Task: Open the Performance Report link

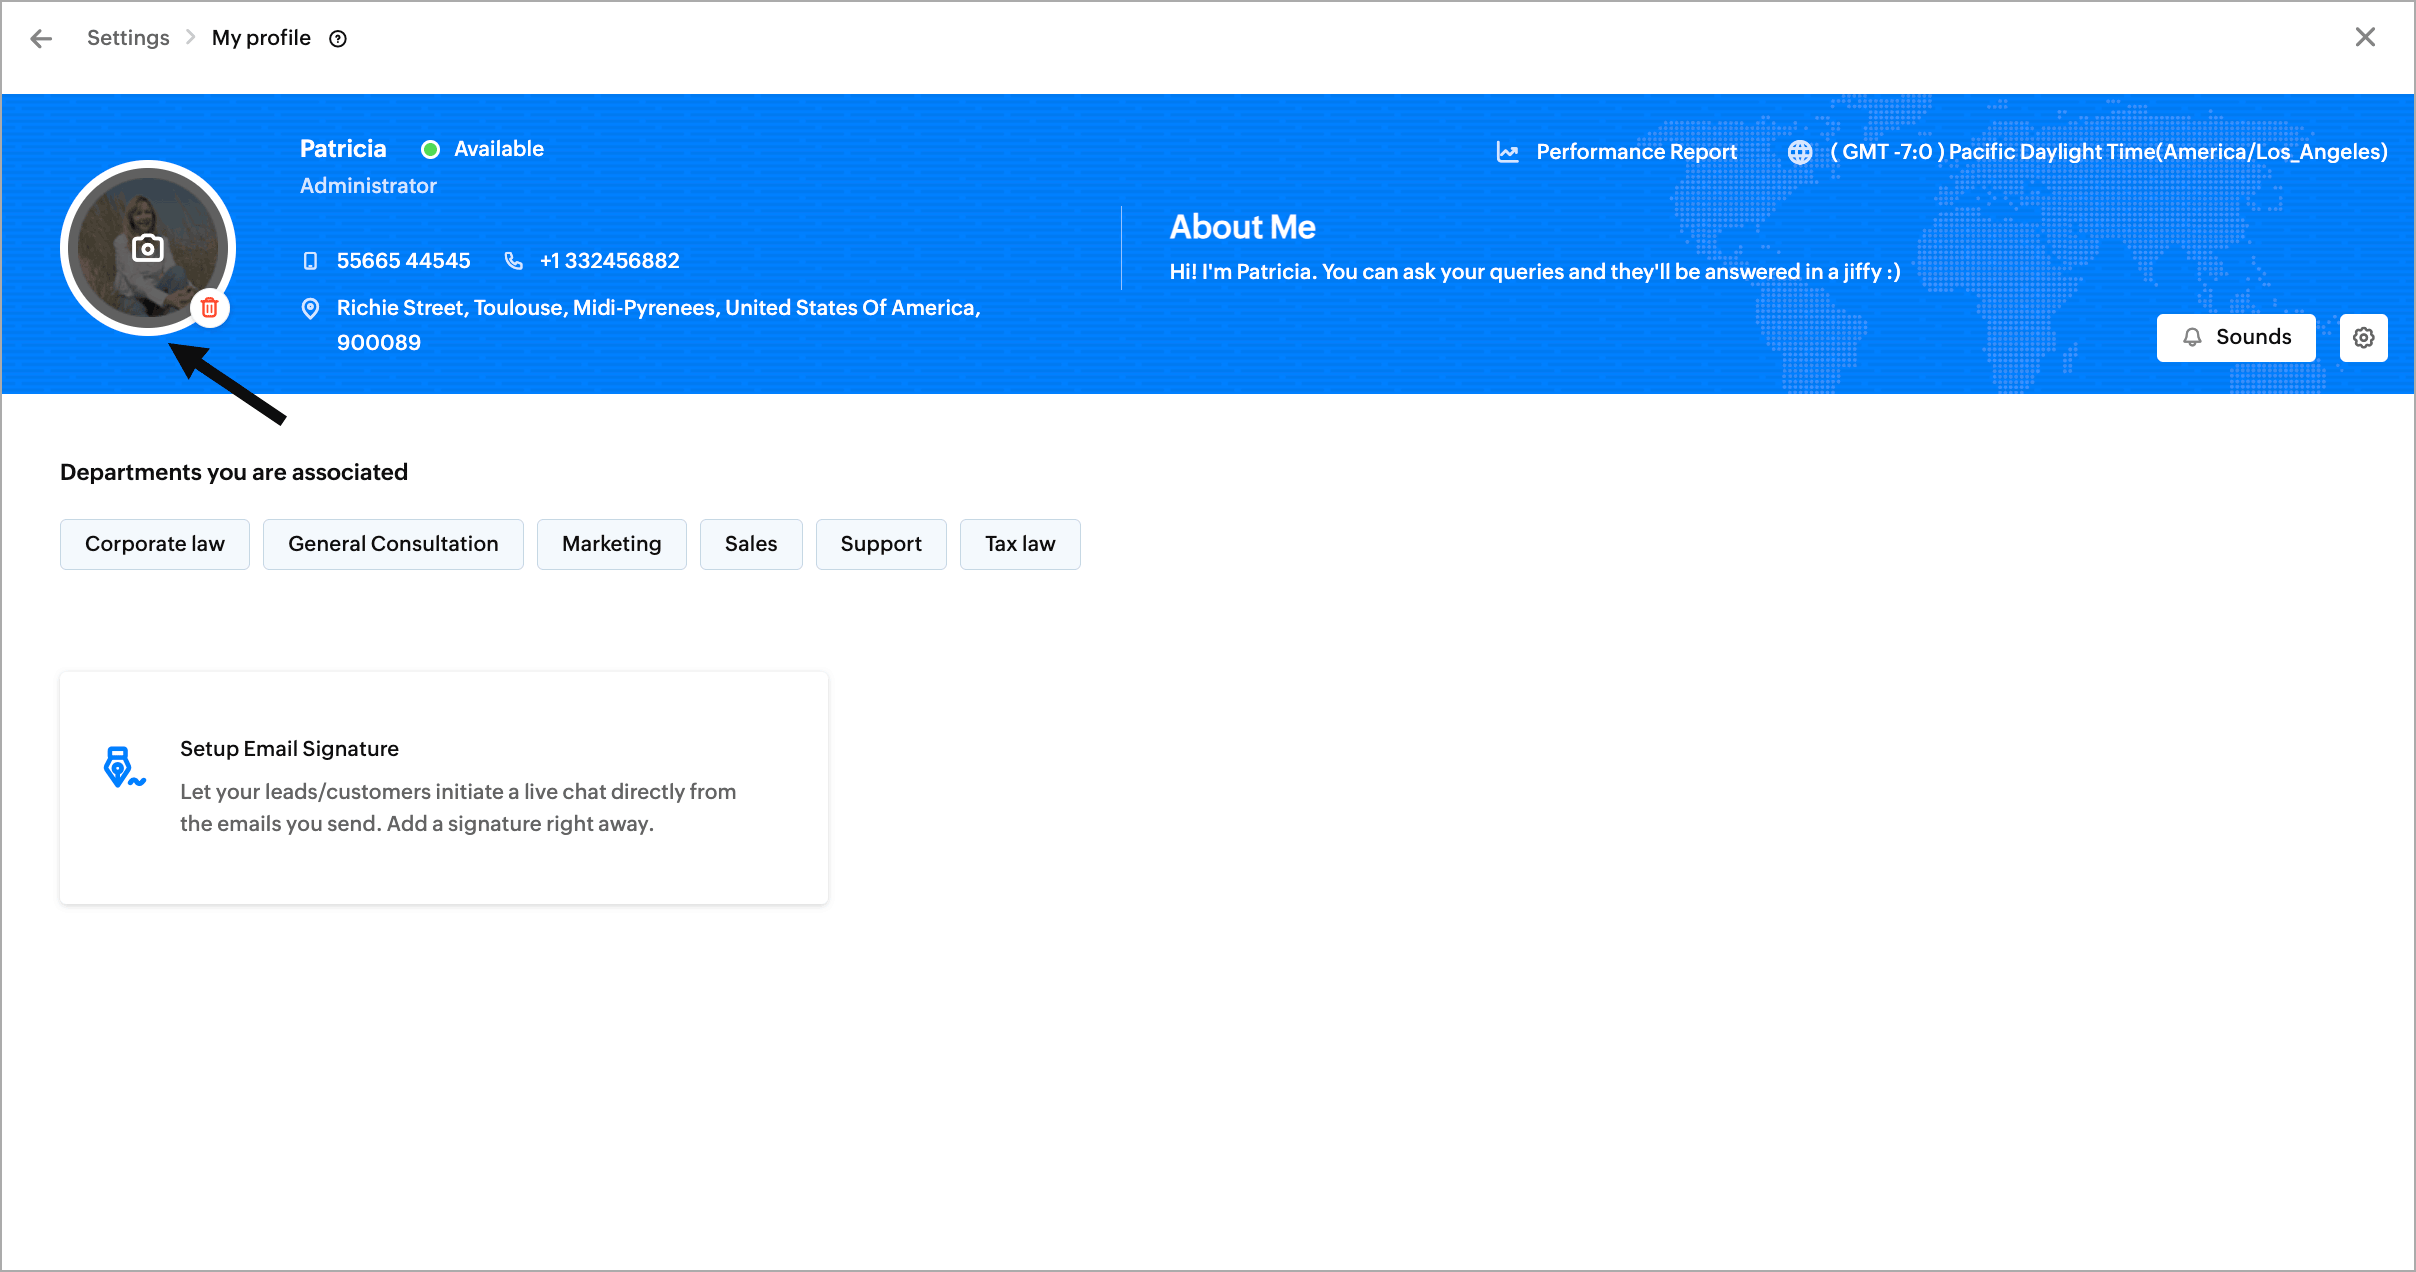Action: click(1636, 152)
